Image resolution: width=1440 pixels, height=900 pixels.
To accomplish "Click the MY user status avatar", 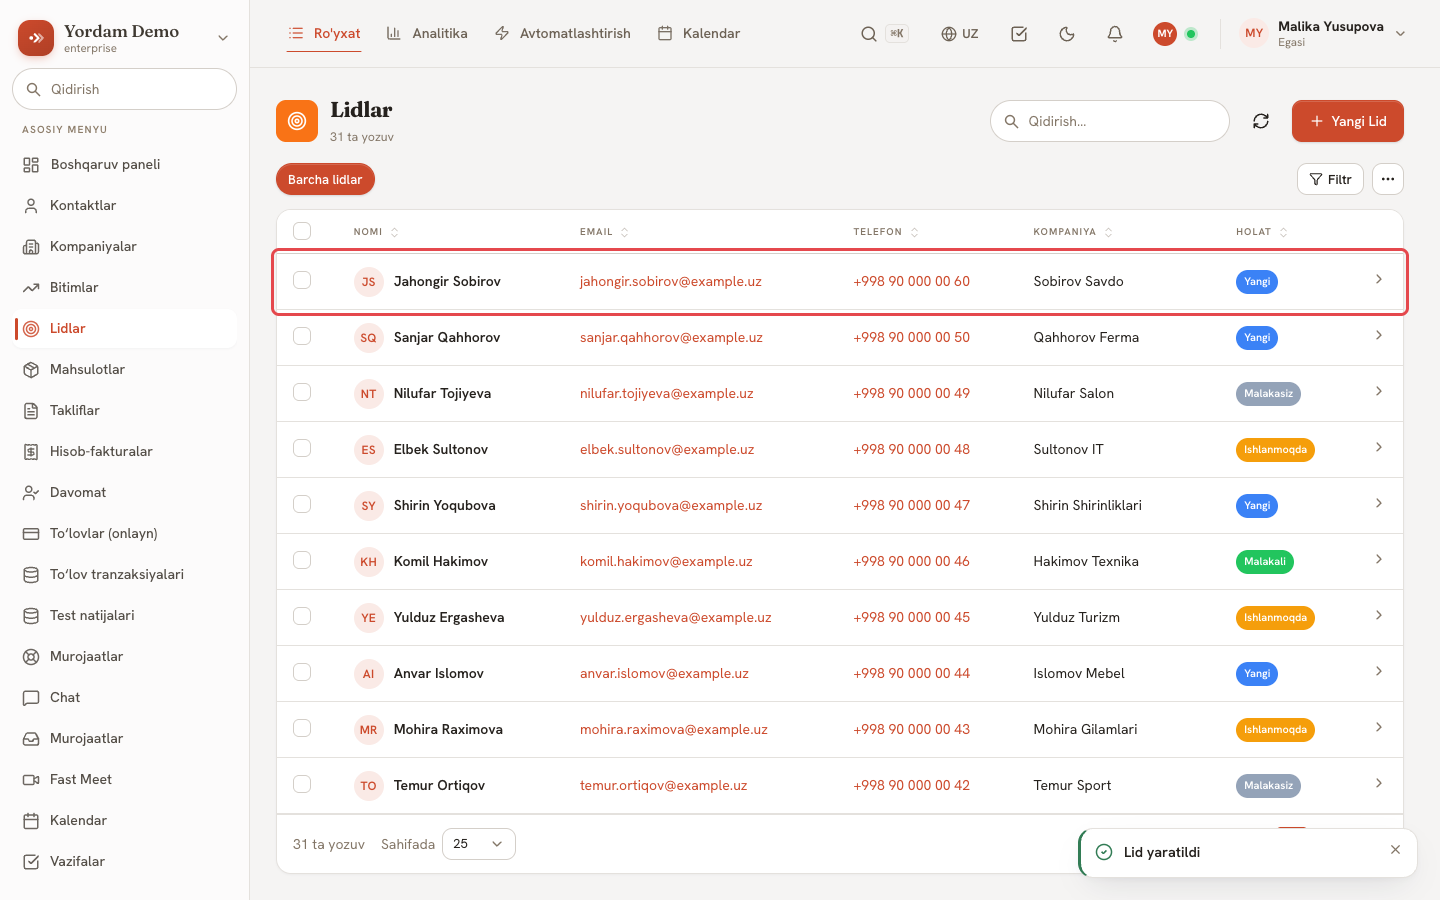I will coord(1165,34).
